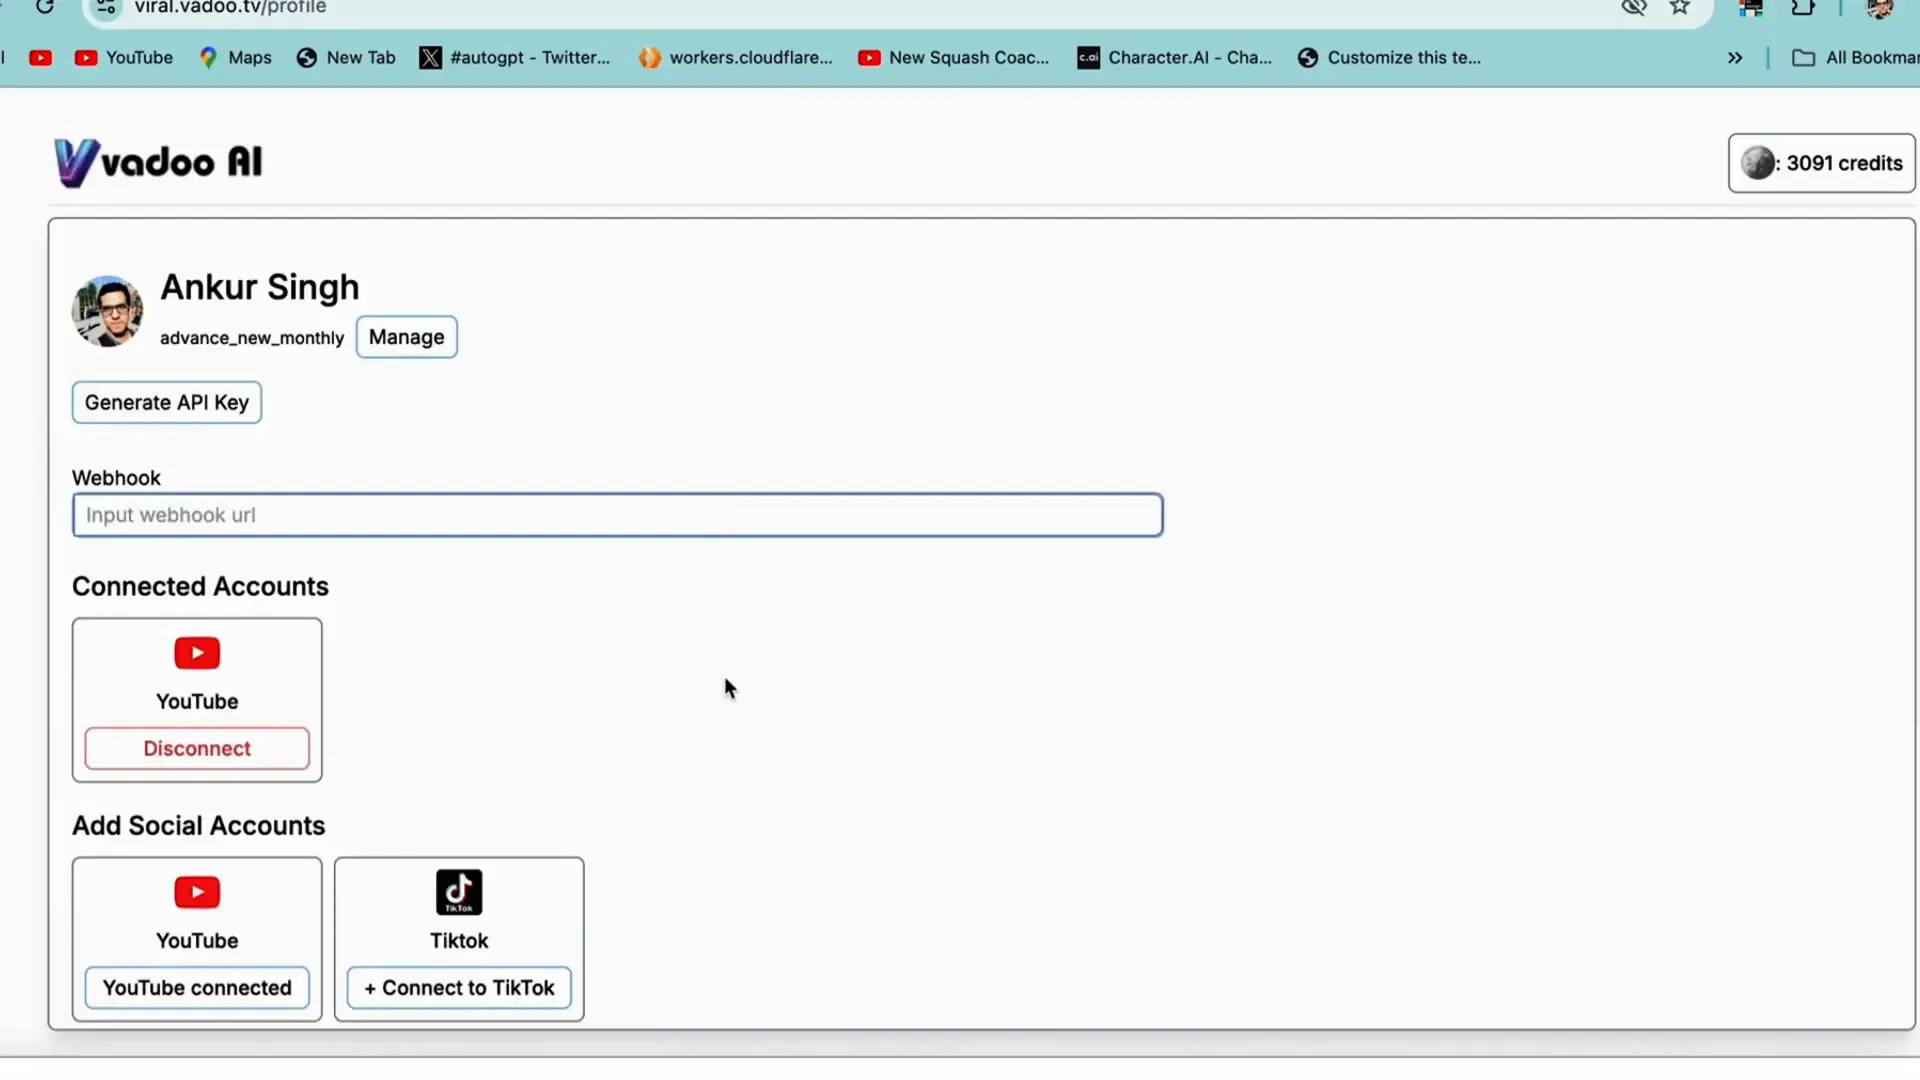1920x1080 pixels.
Task: Click the 3091 credits display area
Action: pyautogui.click(x=1824, y=162)
